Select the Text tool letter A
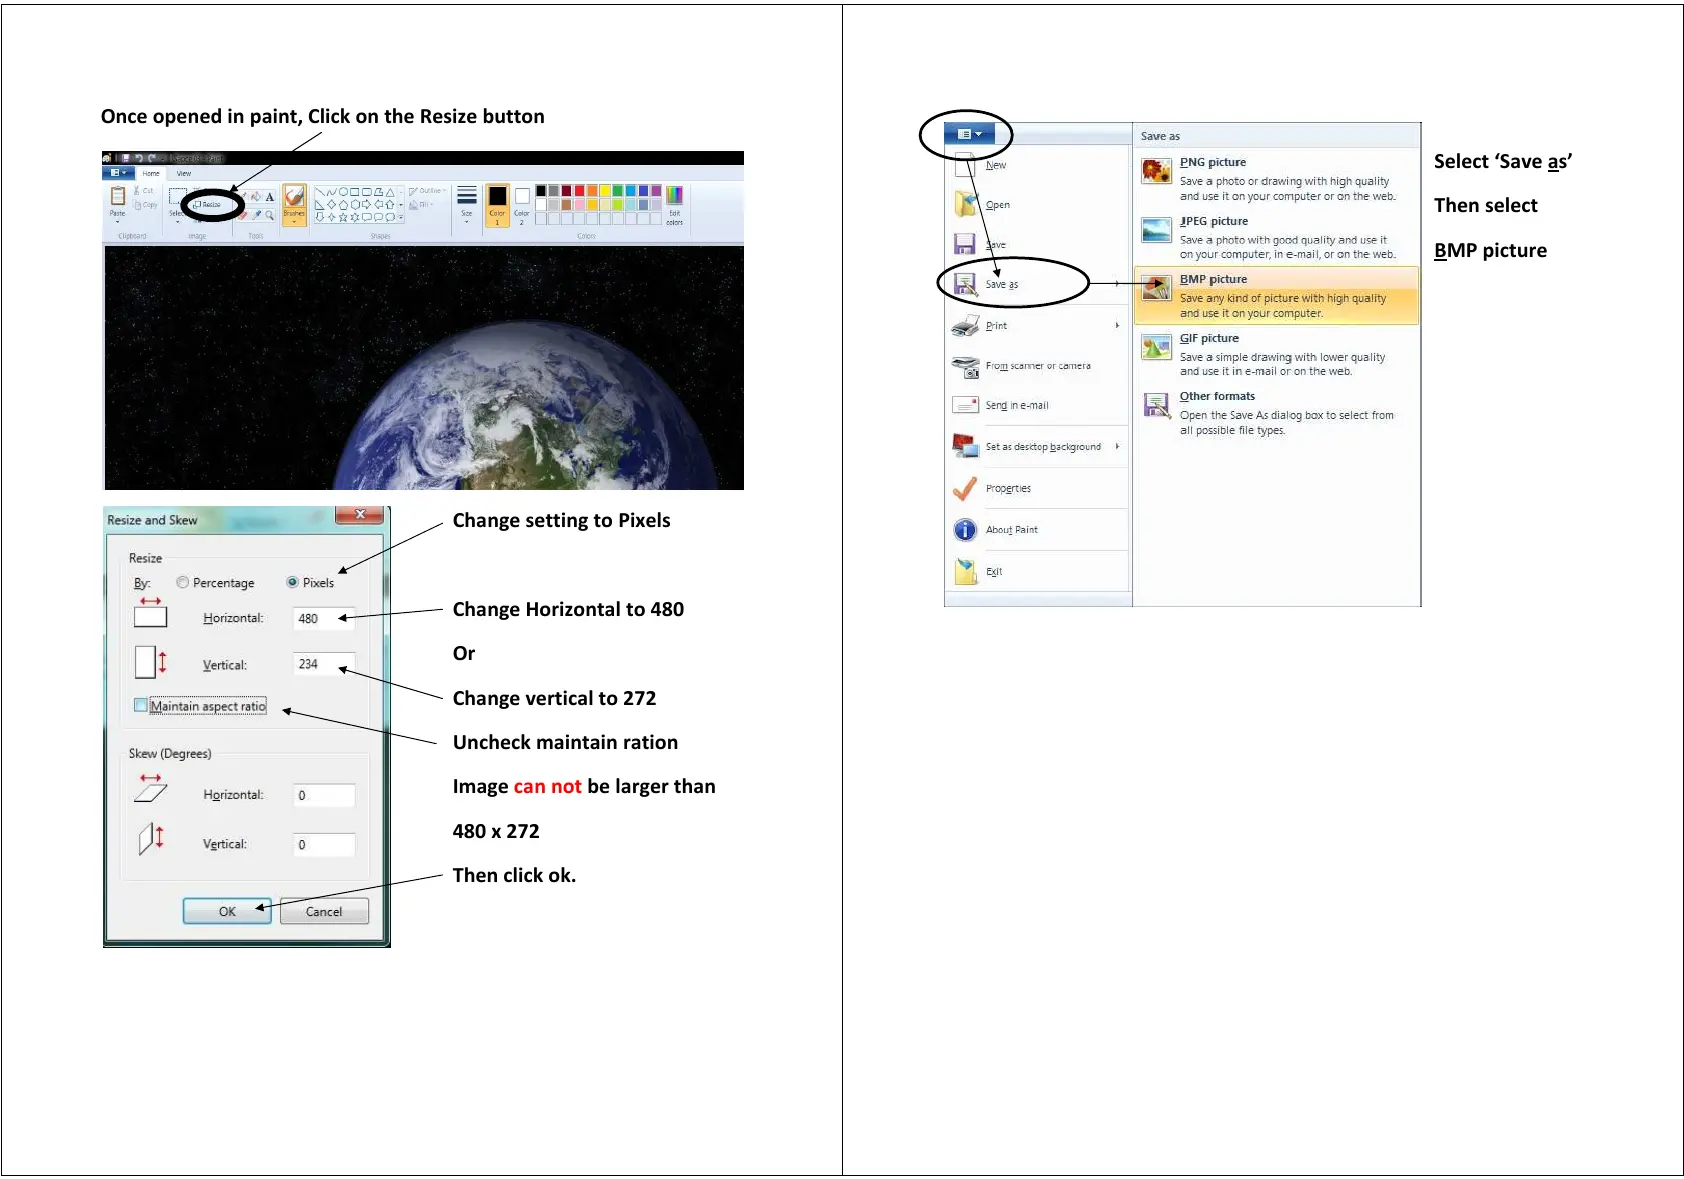 [270, 197]
